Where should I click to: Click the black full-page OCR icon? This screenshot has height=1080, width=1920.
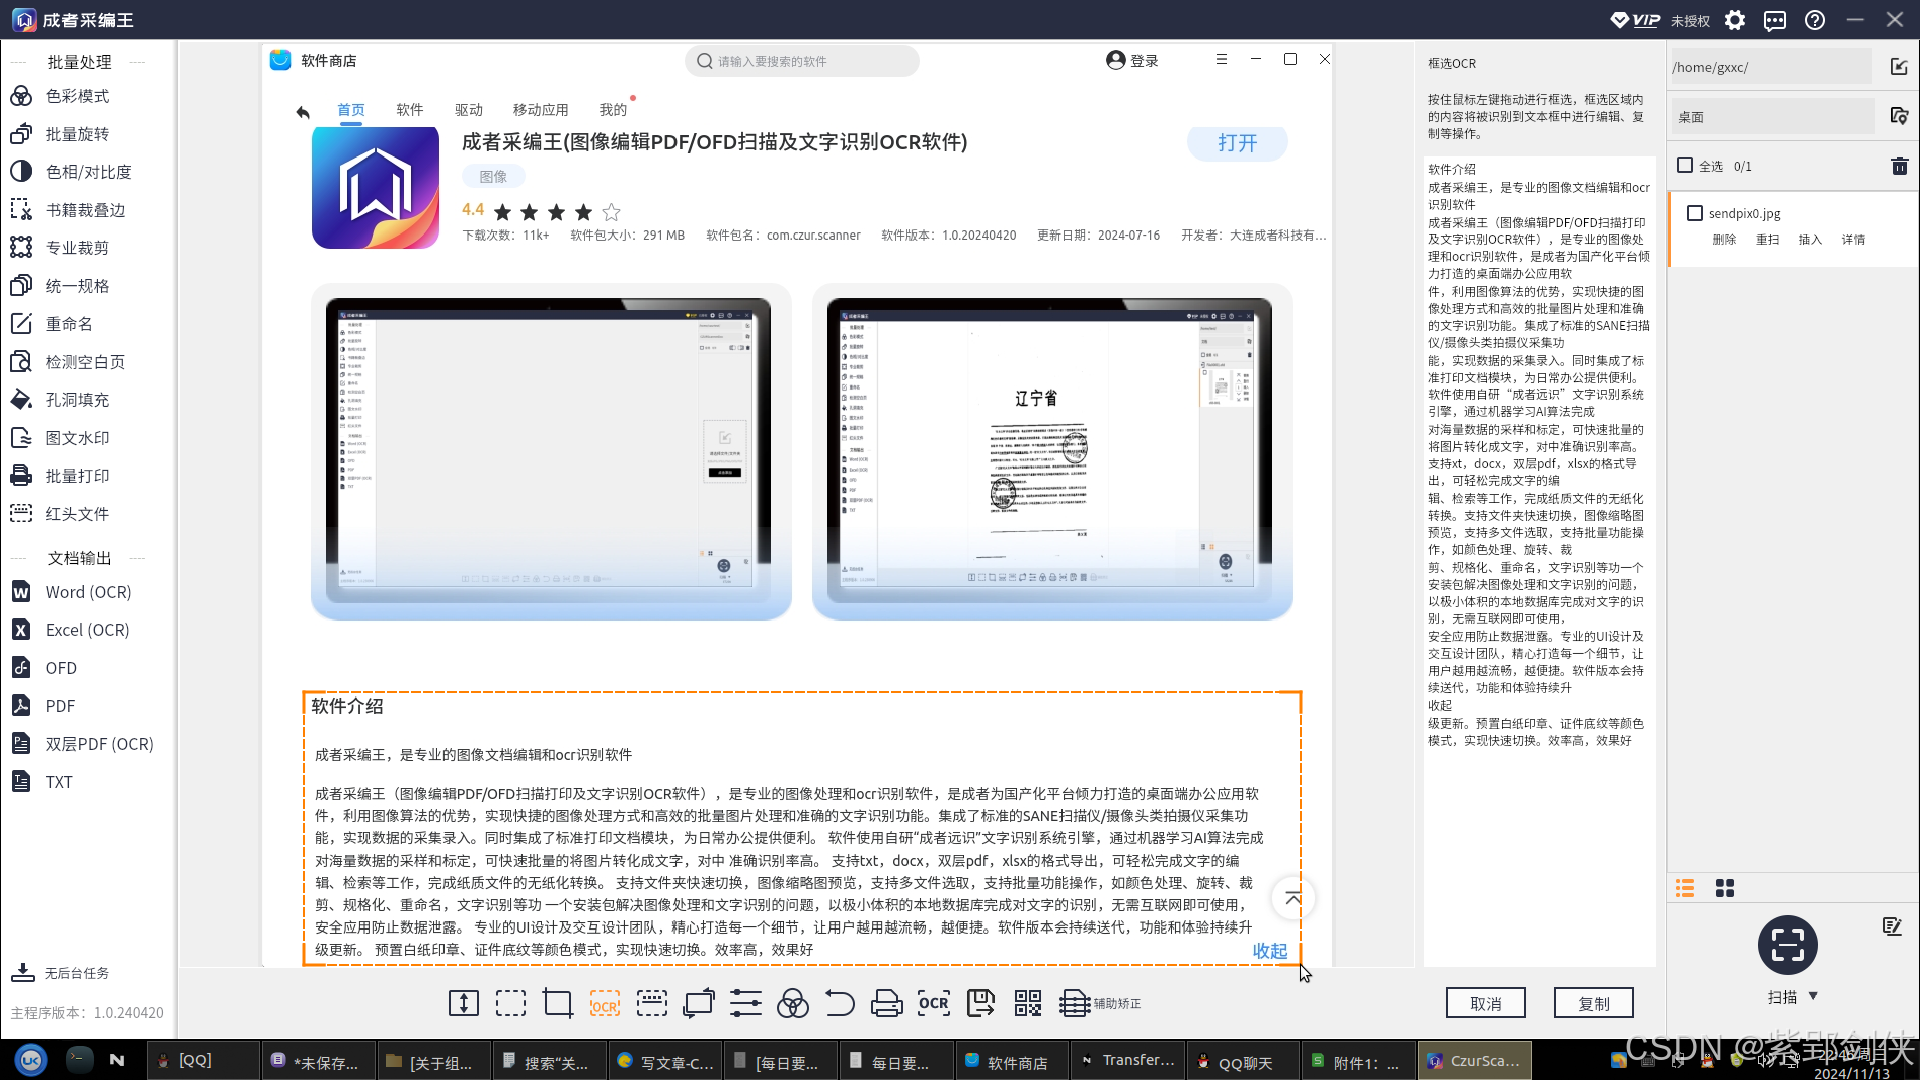pos(934,1003)
